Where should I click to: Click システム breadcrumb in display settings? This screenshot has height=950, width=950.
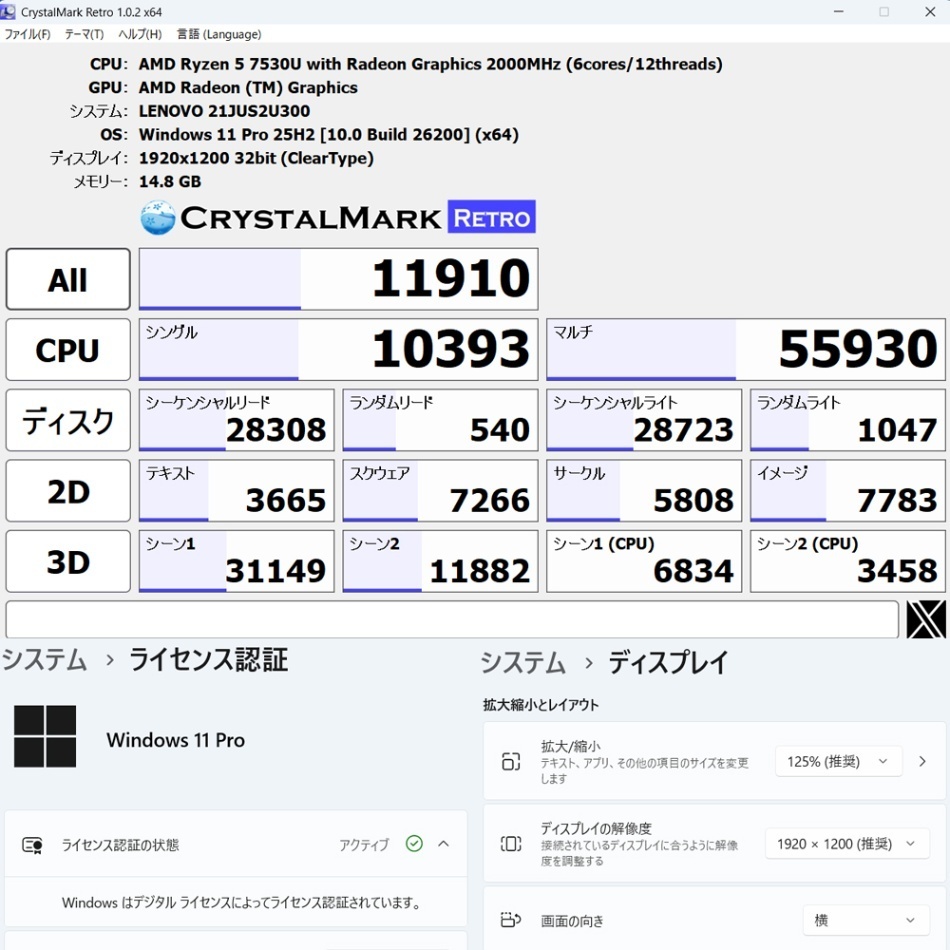pyautogui.click(x=523, y=662)
